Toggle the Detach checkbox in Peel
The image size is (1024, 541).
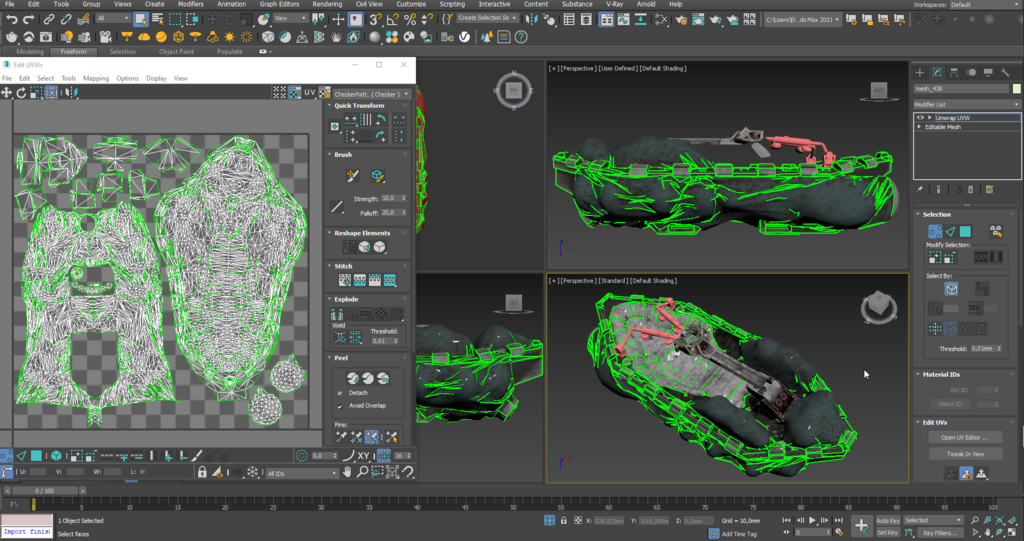coord(340,393)
